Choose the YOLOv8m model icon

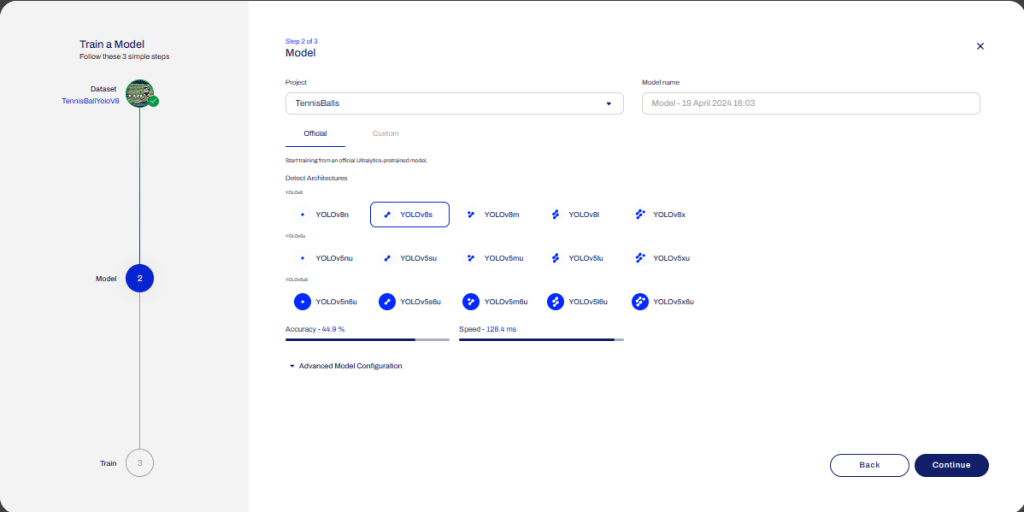[x=471, y=214]
